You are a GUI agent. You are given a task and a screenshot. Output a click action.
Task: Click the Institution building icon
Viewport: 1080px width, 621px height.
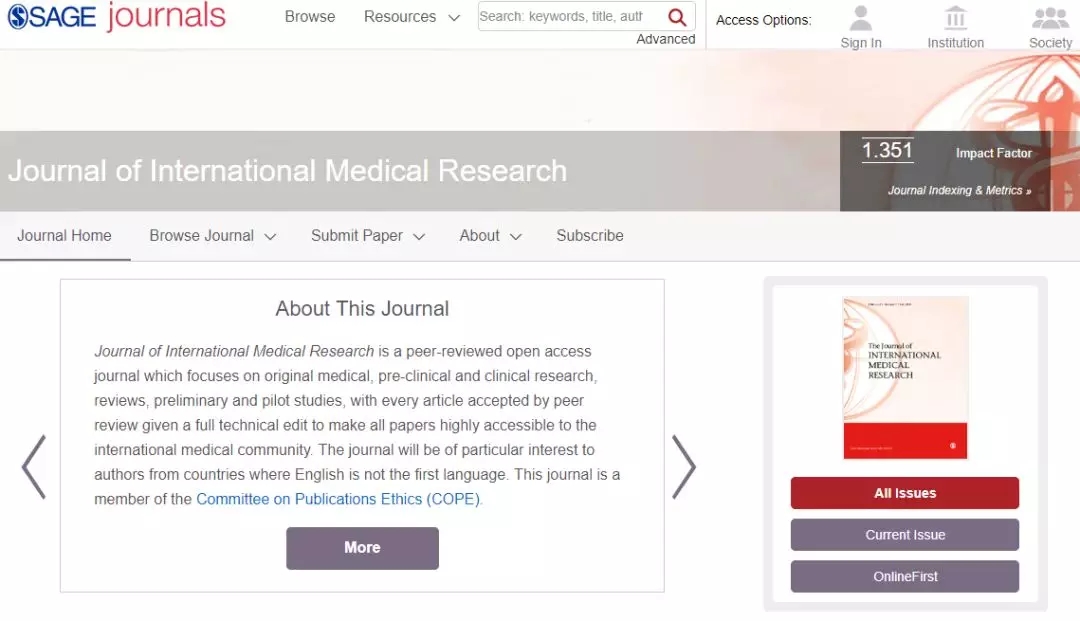(955, 19)
